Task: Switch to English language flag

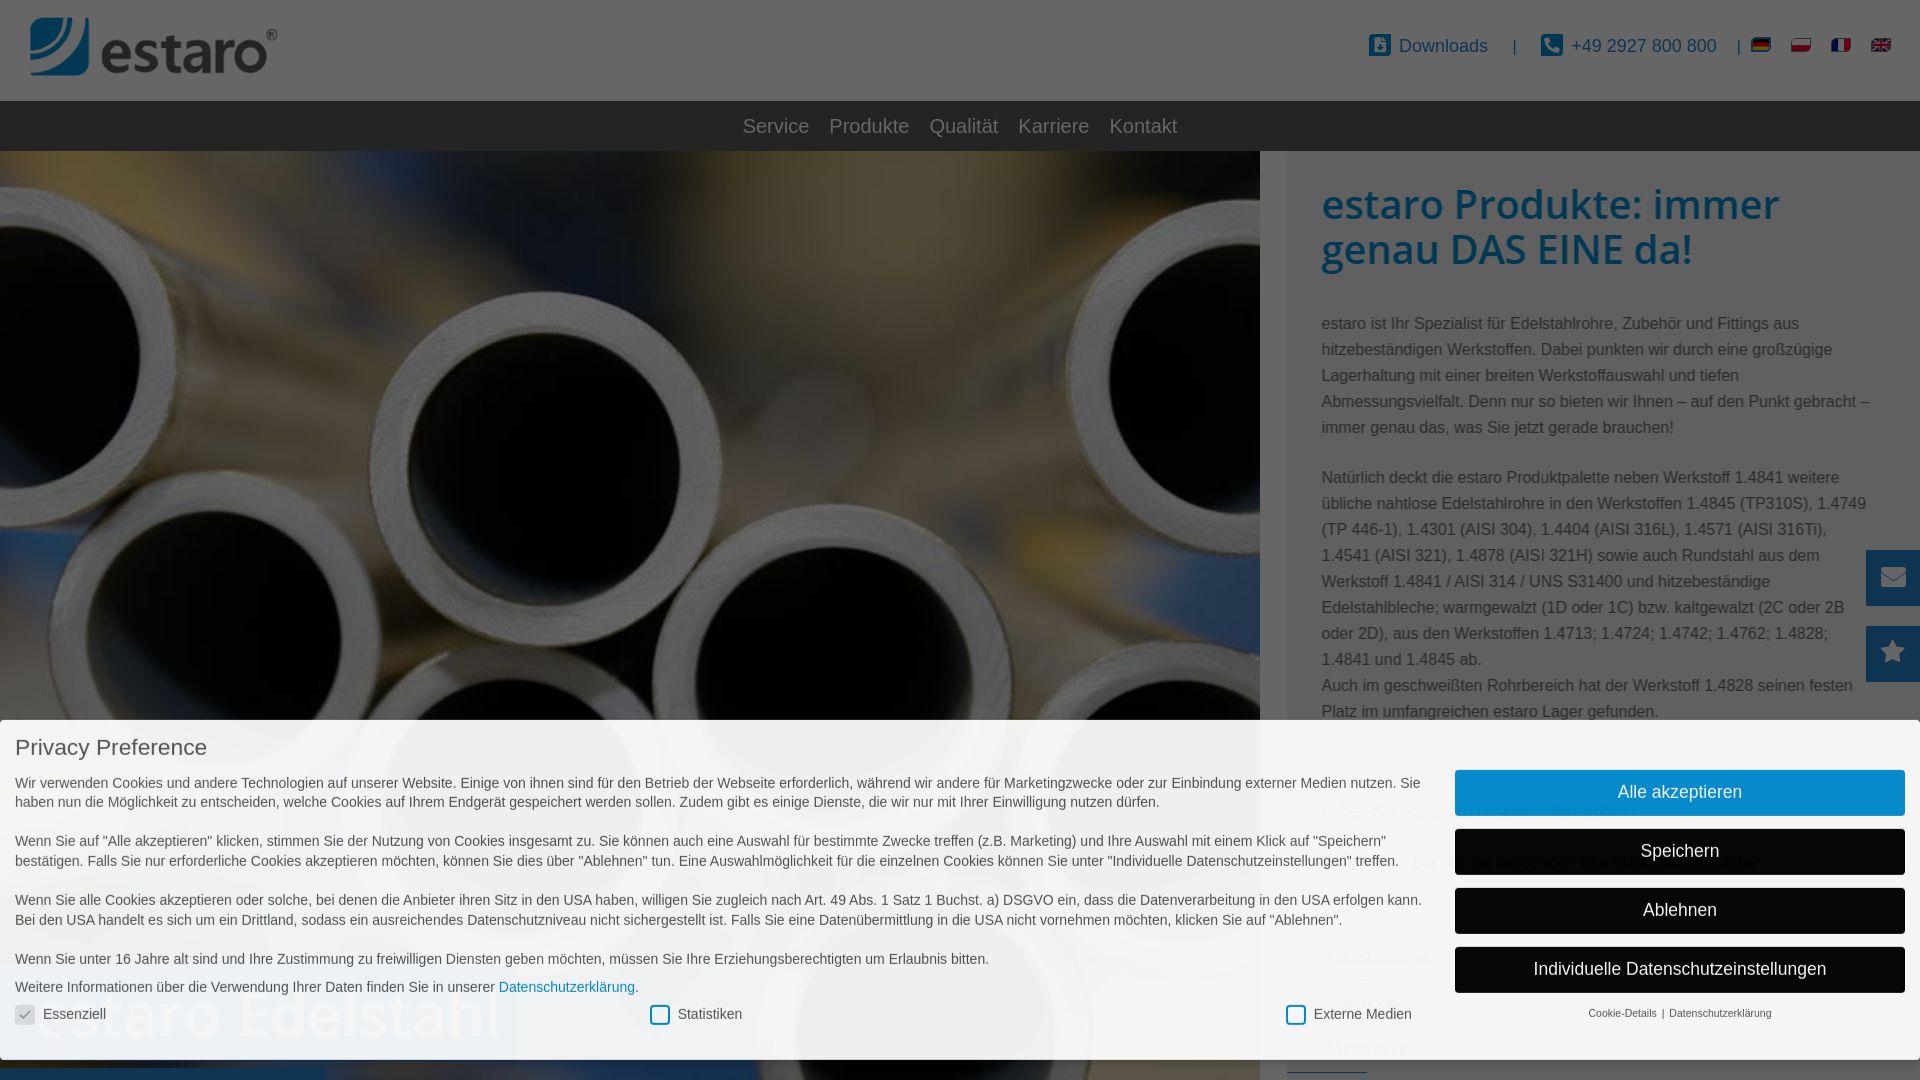Action: 1881,45
